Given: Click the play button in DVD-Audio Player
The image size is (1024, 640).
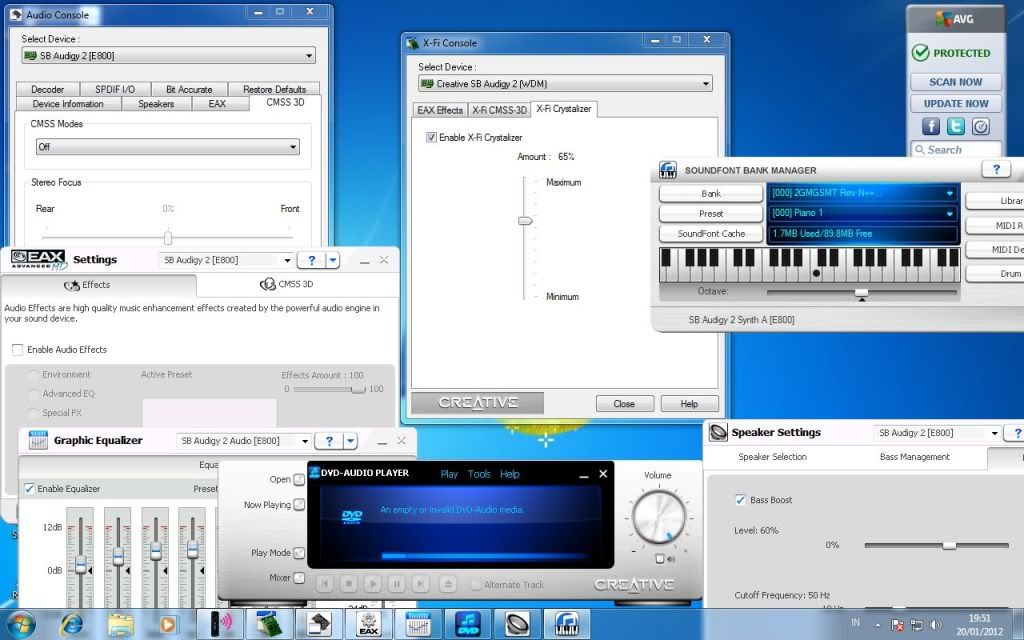Looking at the screenshot, I should (x=372, y=584).
